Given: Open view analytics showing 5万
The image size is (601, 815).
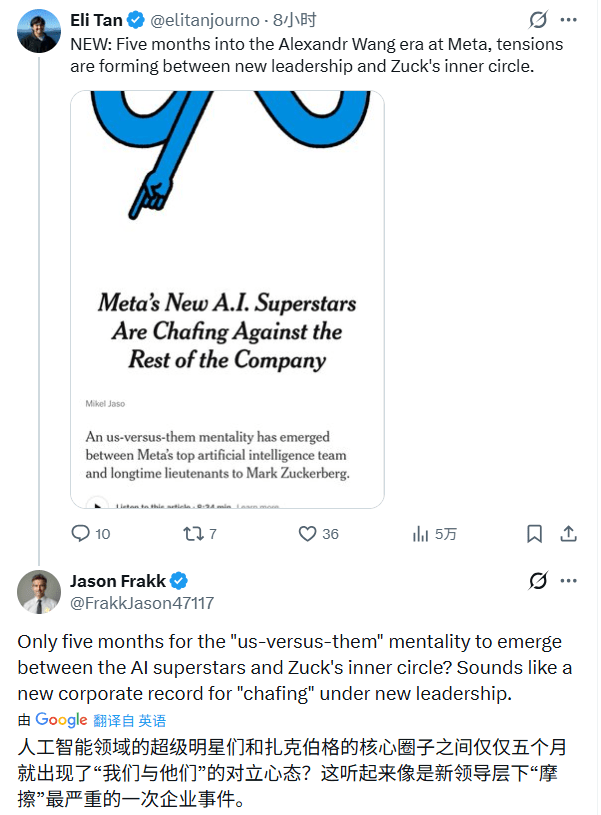Looking at the screenshot, I should coord(421,534).
